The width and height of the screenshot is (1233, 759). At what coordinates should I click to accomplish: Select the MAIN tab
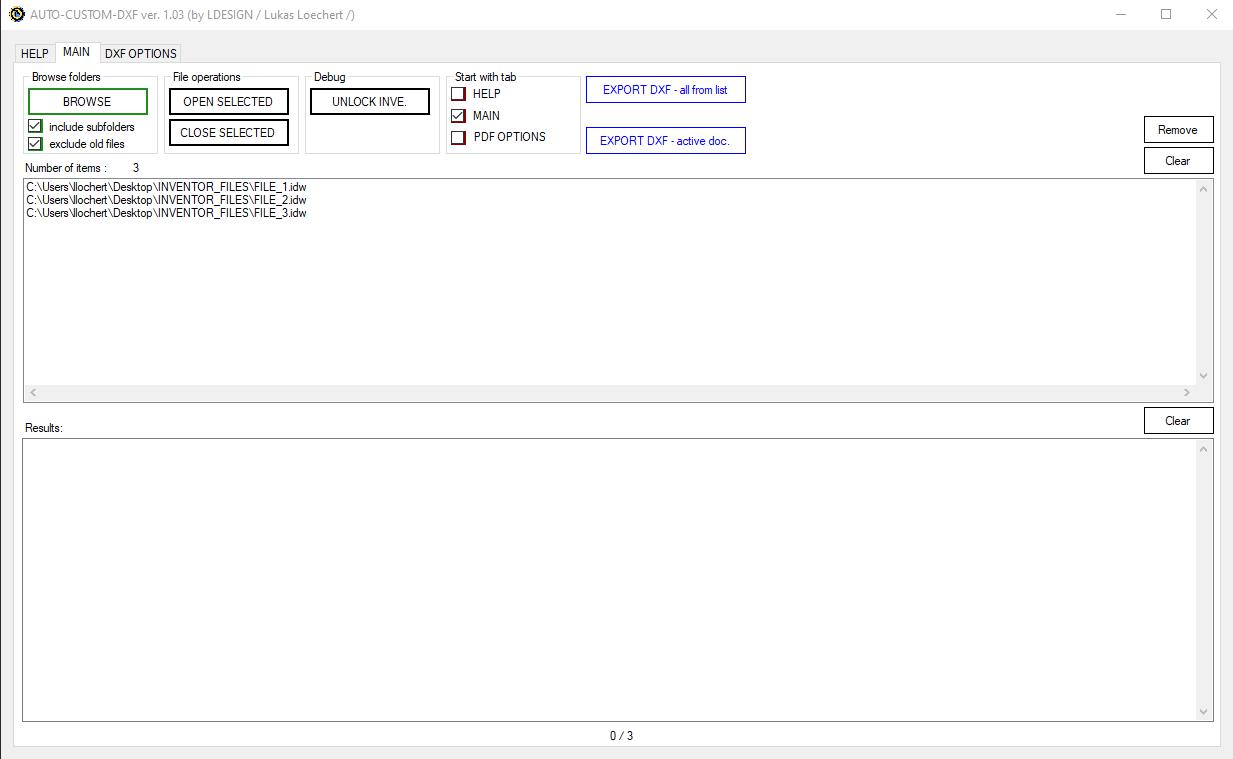[x=76, y=52]
